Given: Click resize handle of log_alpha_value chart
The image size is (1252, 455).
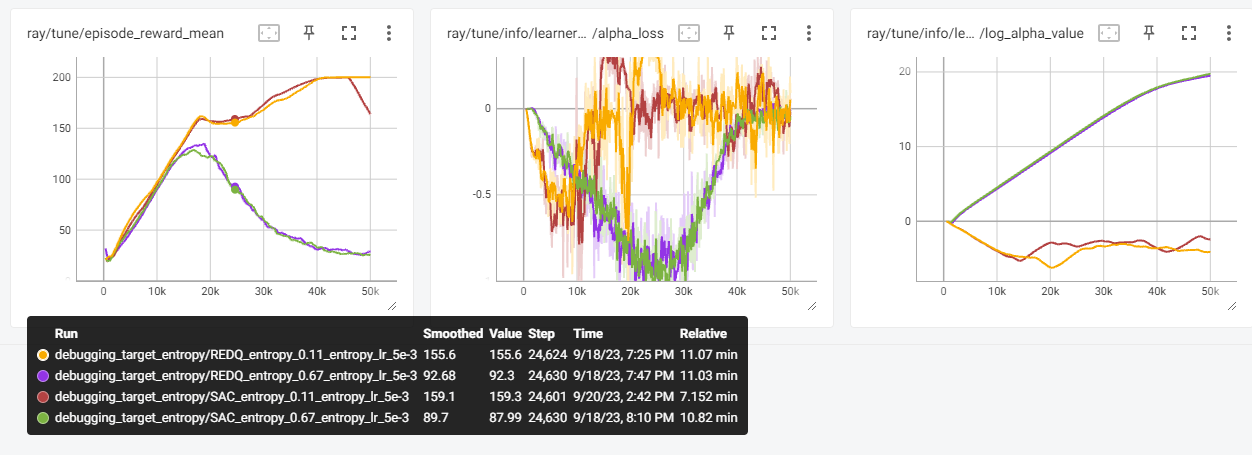Looking at the screenshot, I should pyautogui.click(x=1231, y=306).
